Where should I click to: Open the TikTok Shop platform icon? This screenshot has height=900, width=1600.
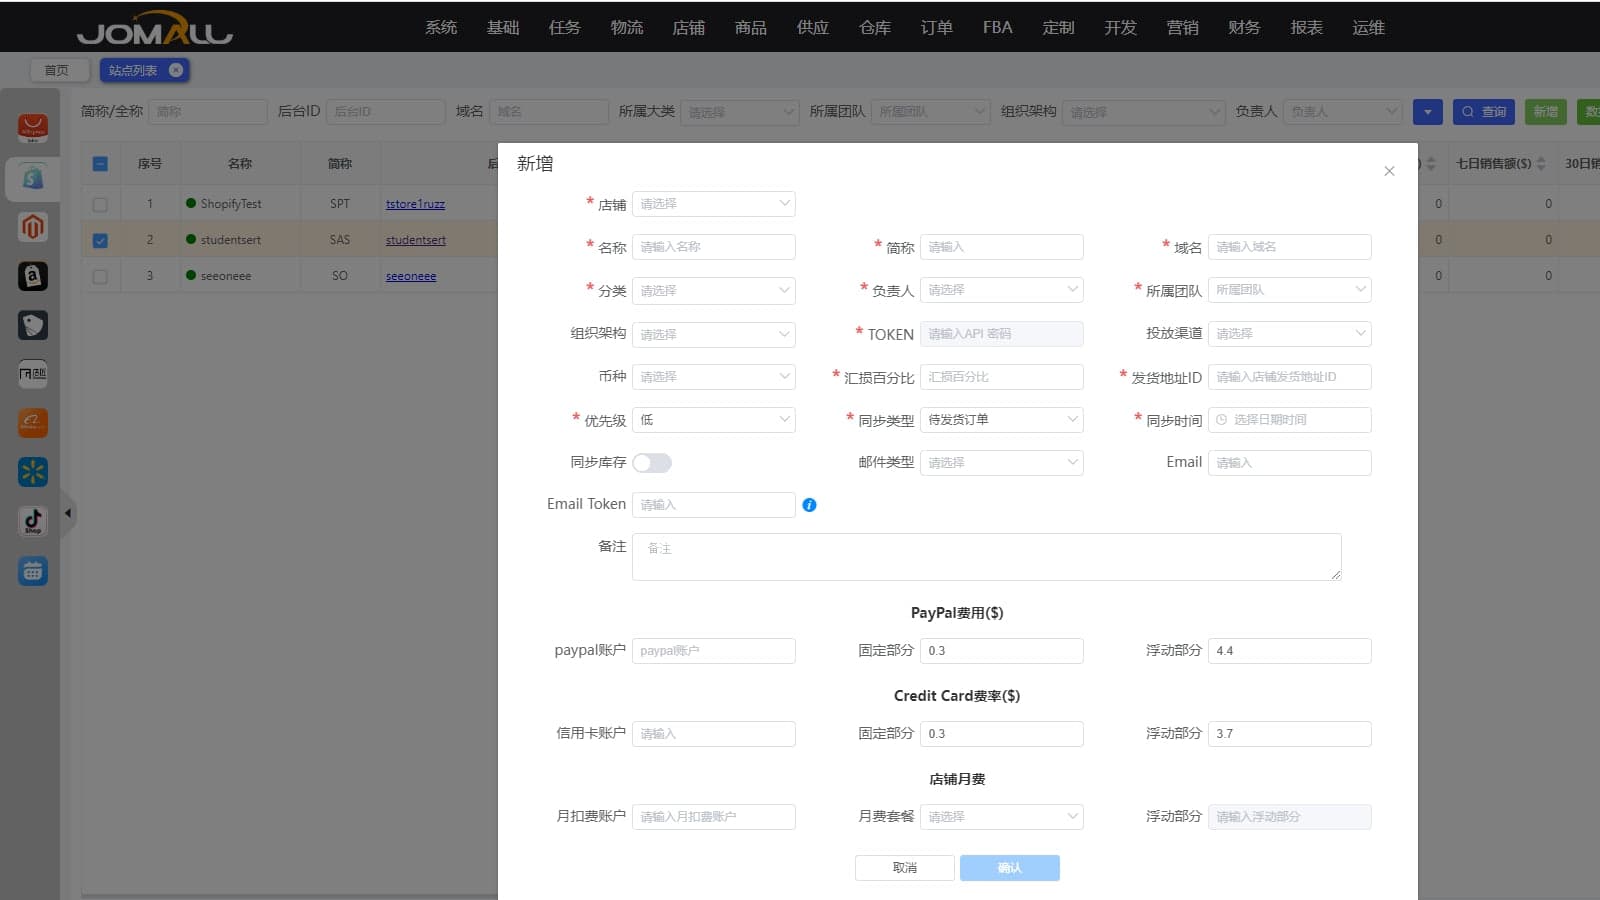click(33, 521)
